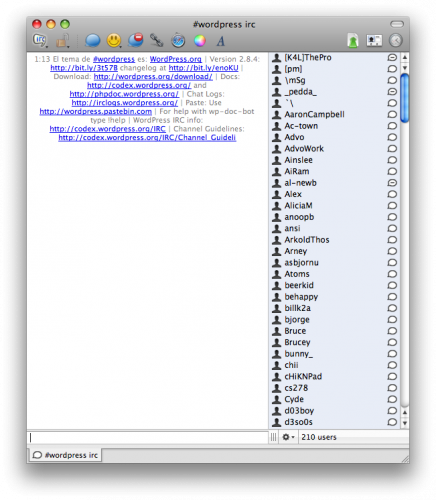The width and height of the screenshot is (436, 500).
Task: Click the clock history toolbar icon
Action: 396,40
